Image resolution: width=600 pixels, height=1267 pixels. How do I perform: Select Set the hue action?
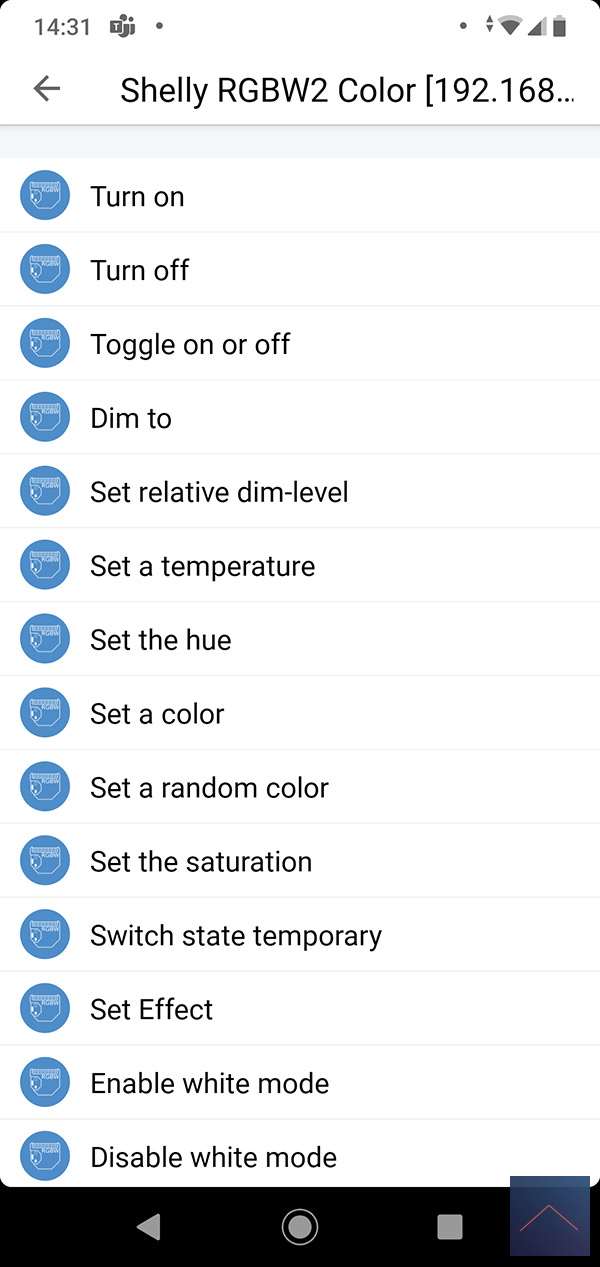click(161, 640)
